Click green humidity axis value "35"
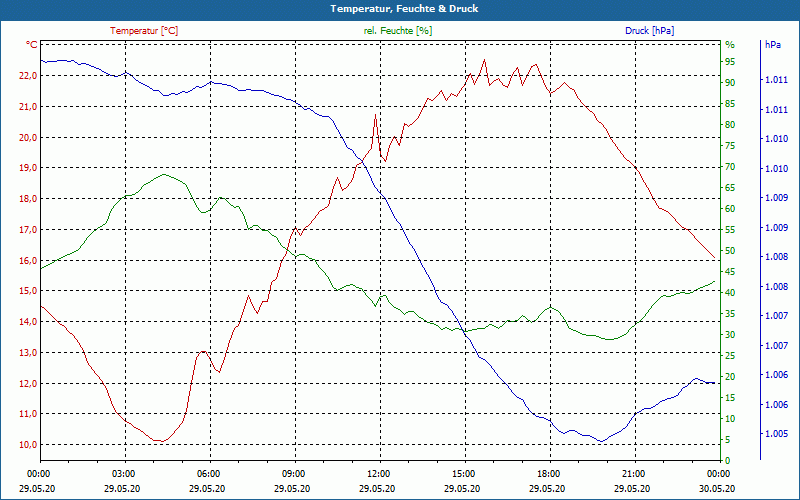This screenshot has height=500, width=800. [x=730, y=314]
